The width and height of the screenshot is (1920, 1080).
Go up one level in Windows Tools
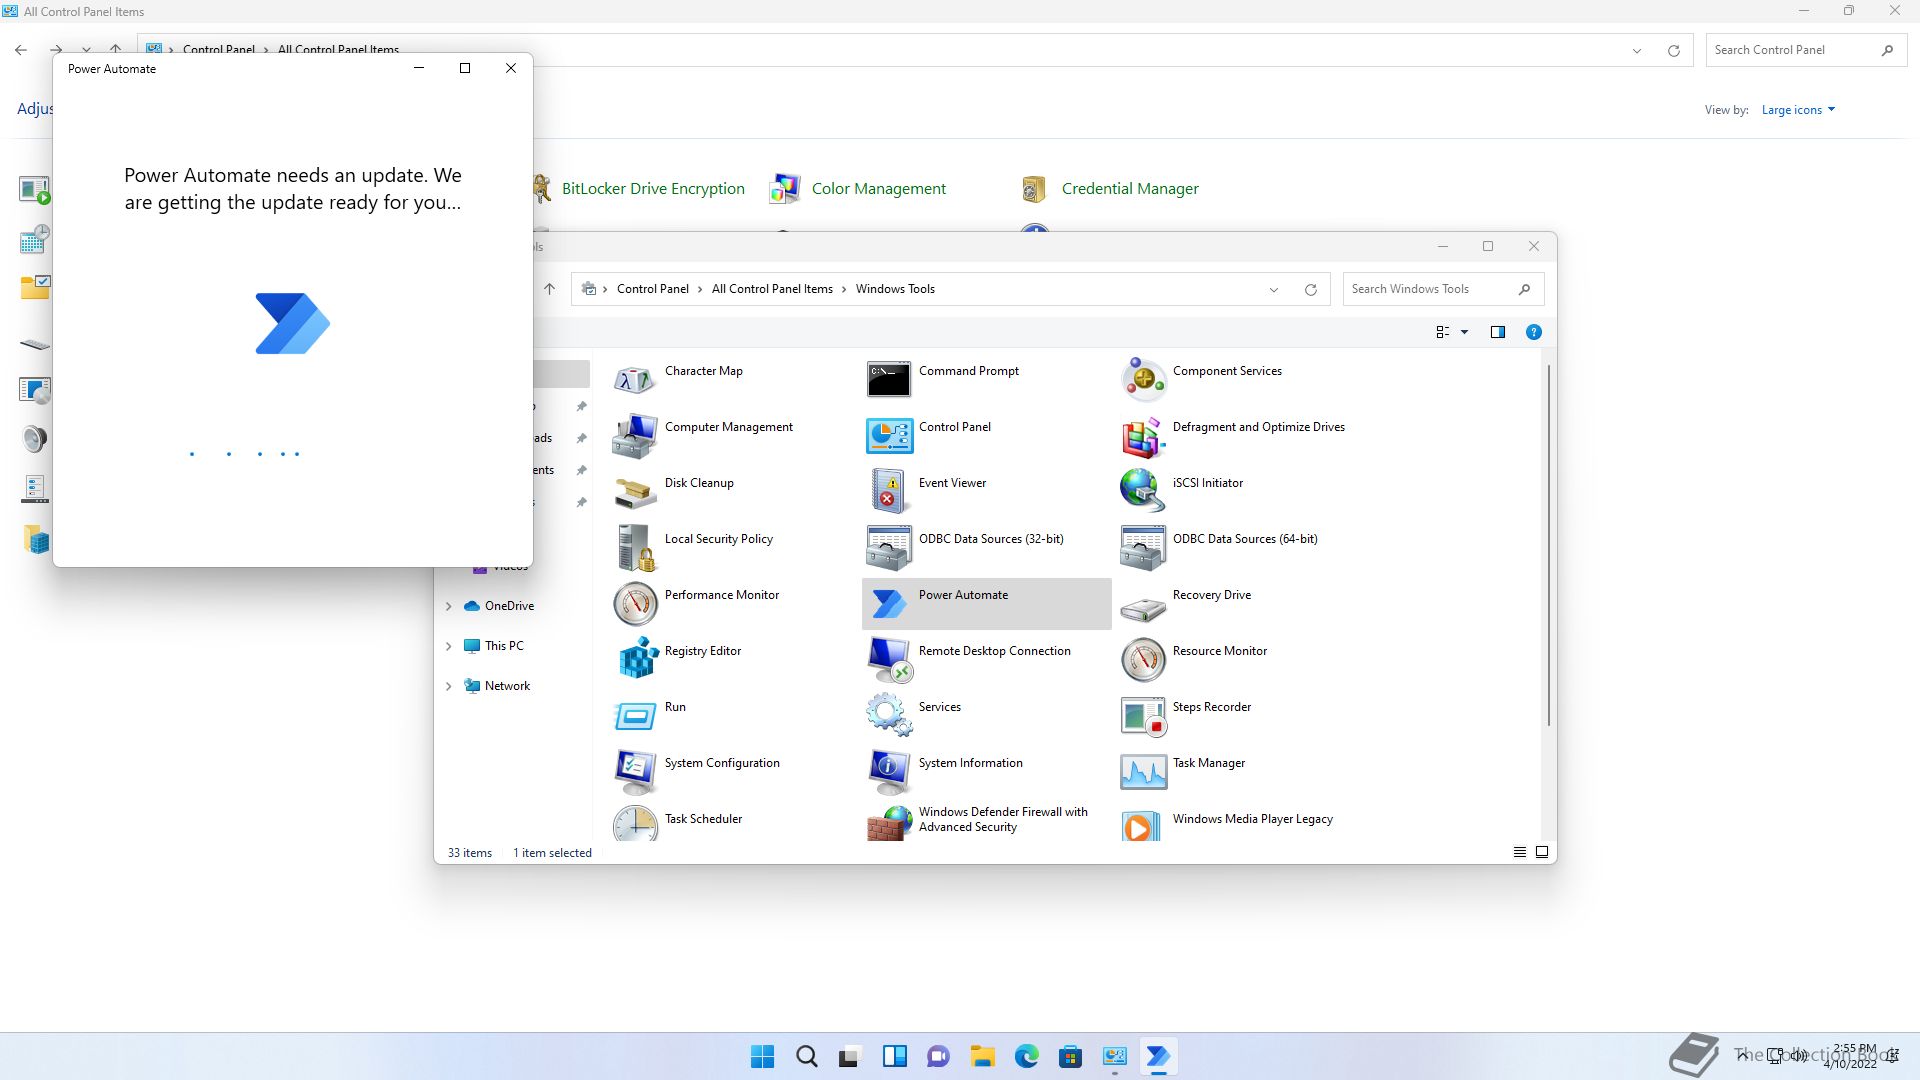549,289
